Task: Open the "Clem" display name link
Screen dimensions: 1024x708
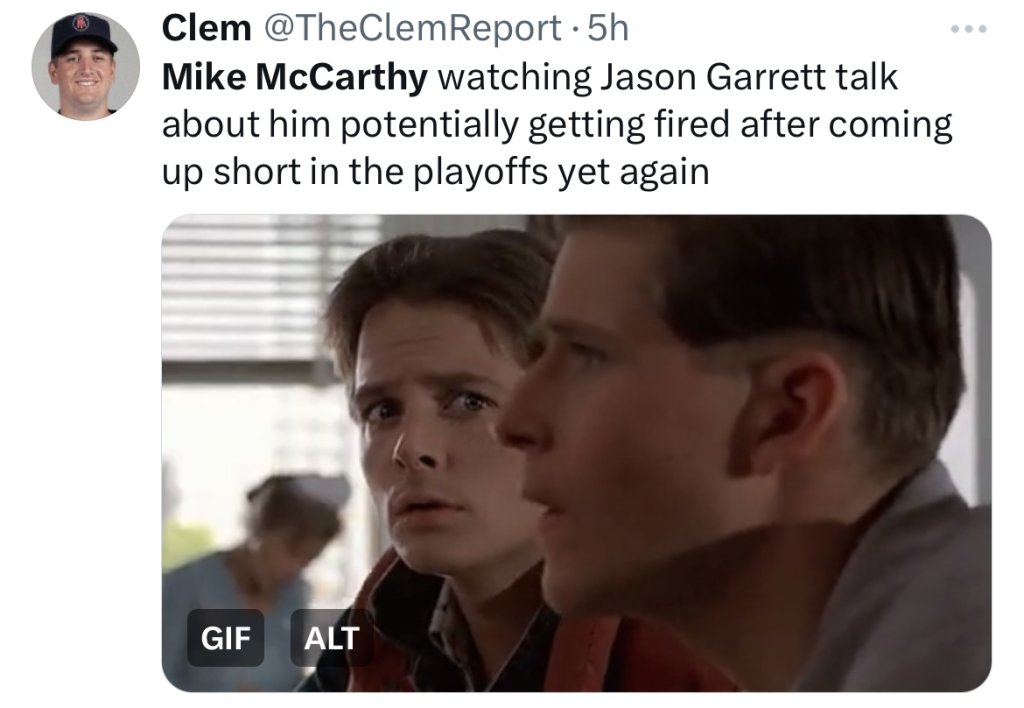Action: point(206,28)
